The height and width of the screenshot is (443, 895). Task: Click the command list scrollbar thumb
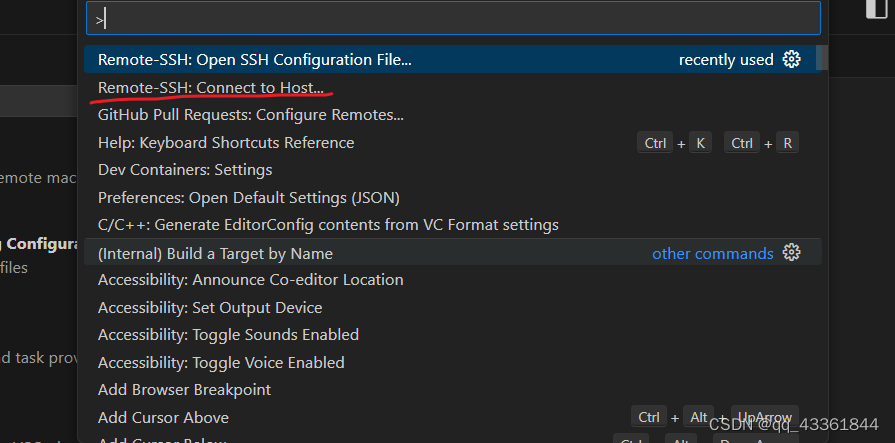(x=822, y=58)
